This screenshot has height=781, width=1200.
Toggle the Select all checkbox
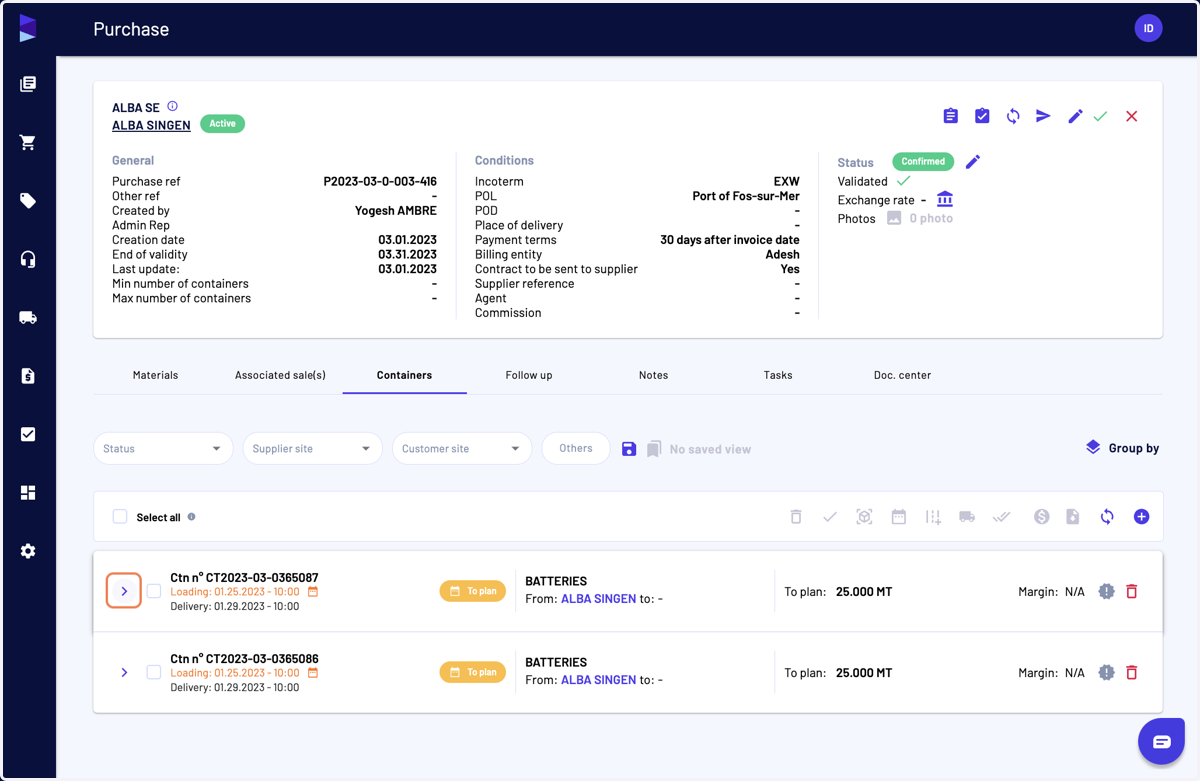[x=120, y=517]
